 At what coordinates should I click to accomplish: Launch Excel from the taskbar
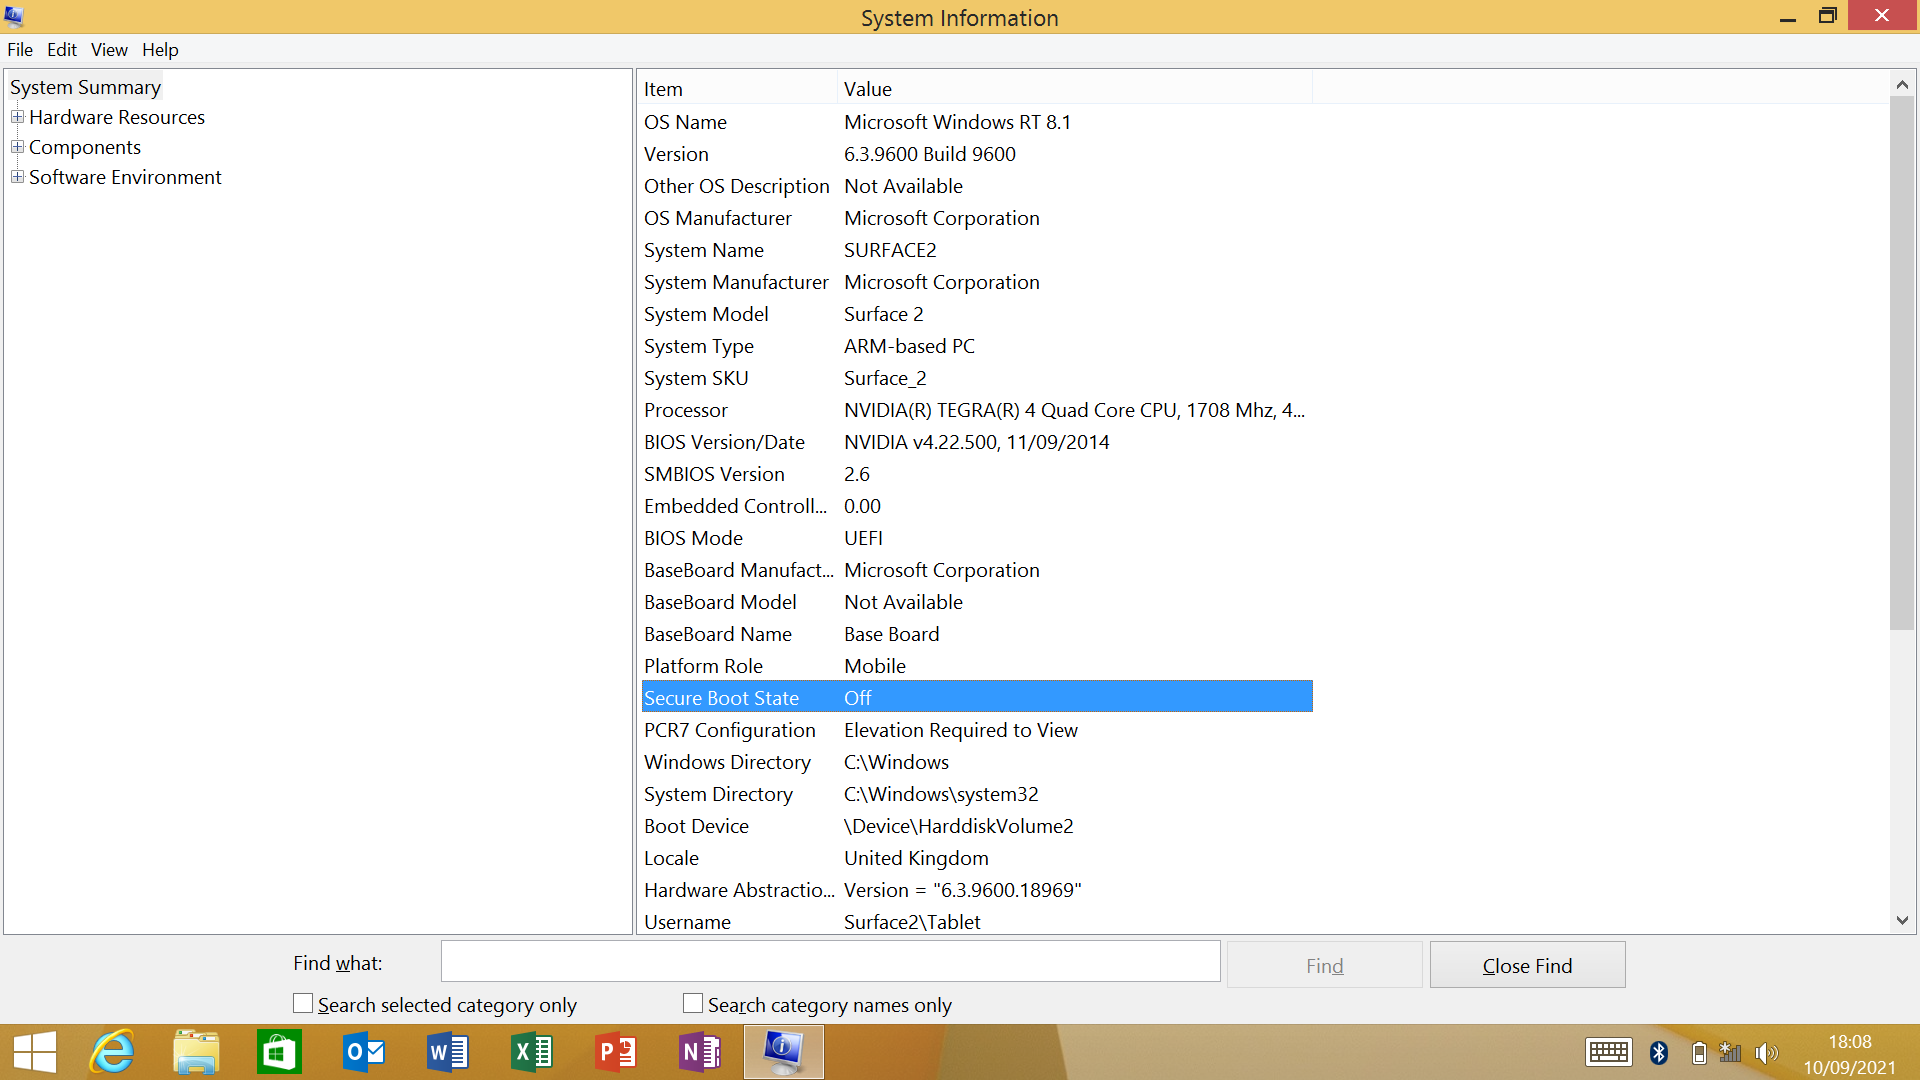click(x=531, y=1052)
